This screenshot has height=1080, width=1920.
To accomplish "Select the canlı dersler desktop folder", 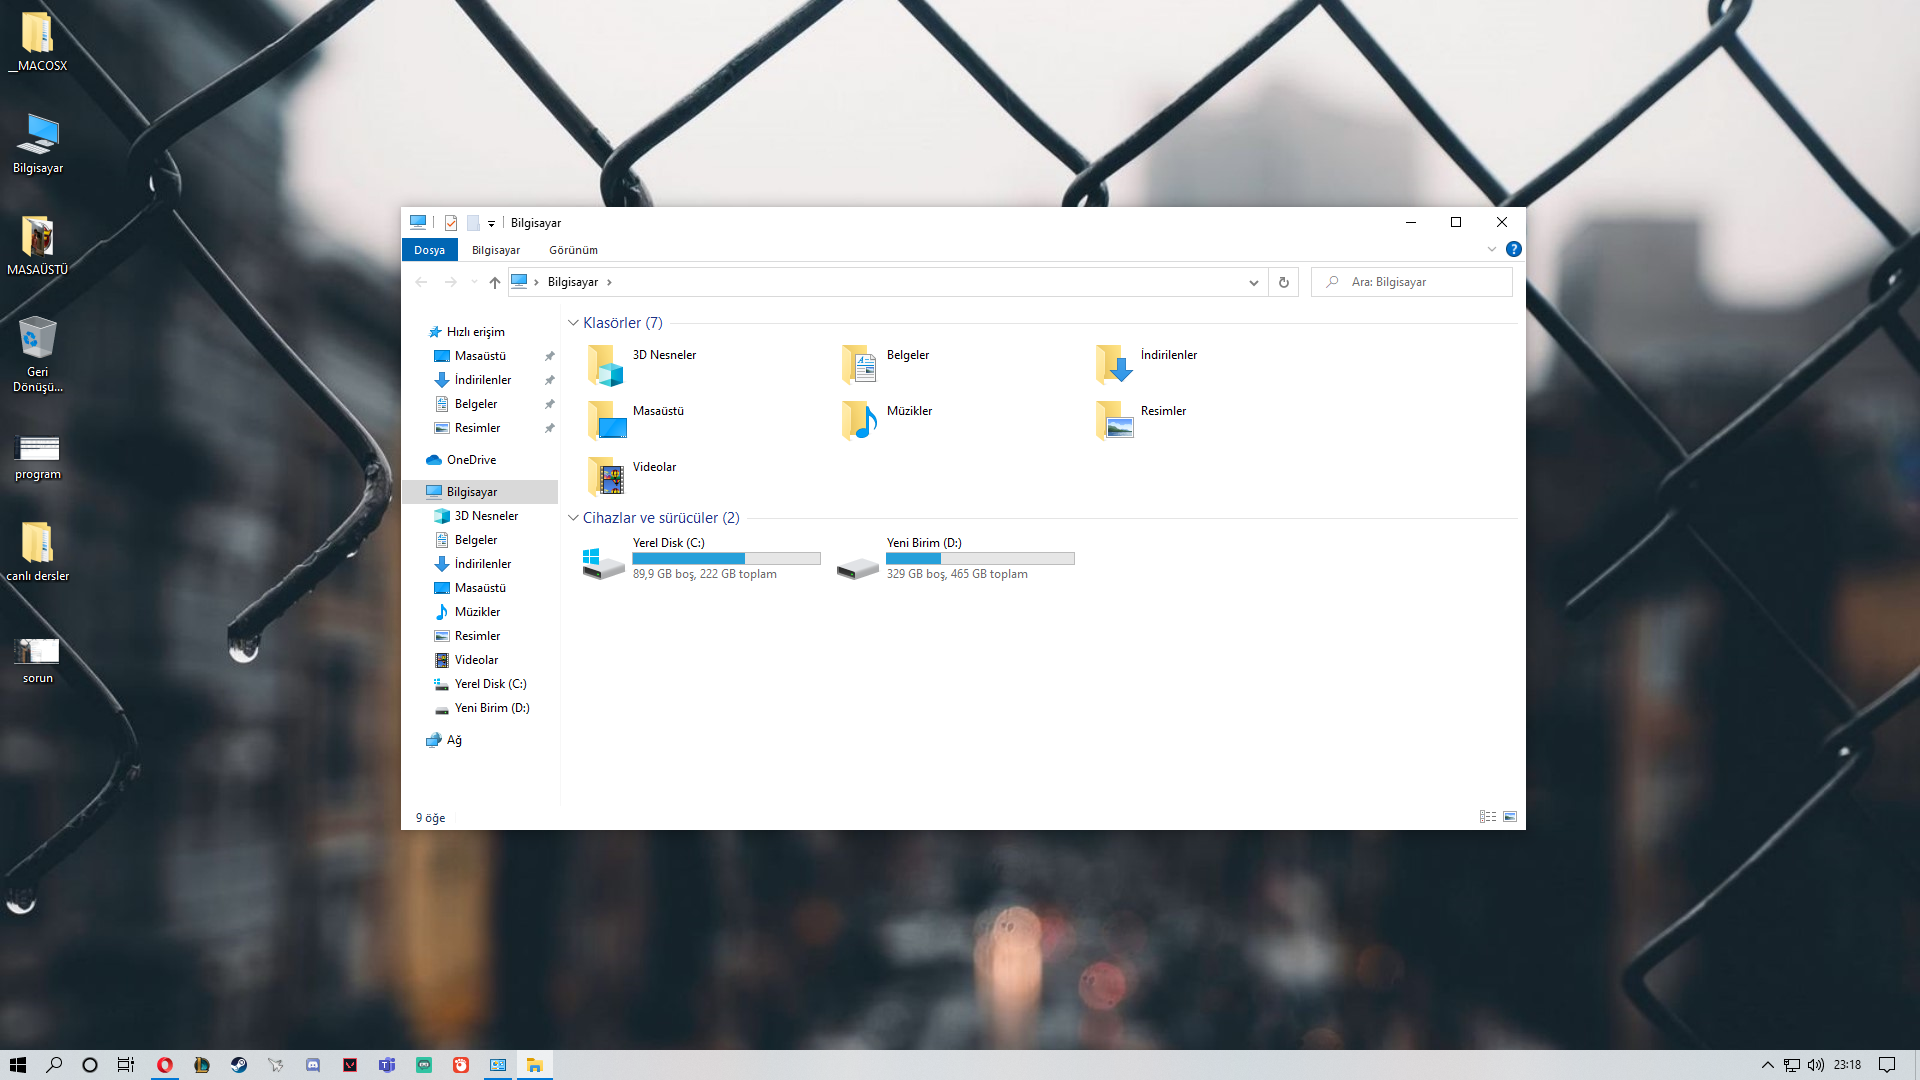I will click(x=38, y=552).
